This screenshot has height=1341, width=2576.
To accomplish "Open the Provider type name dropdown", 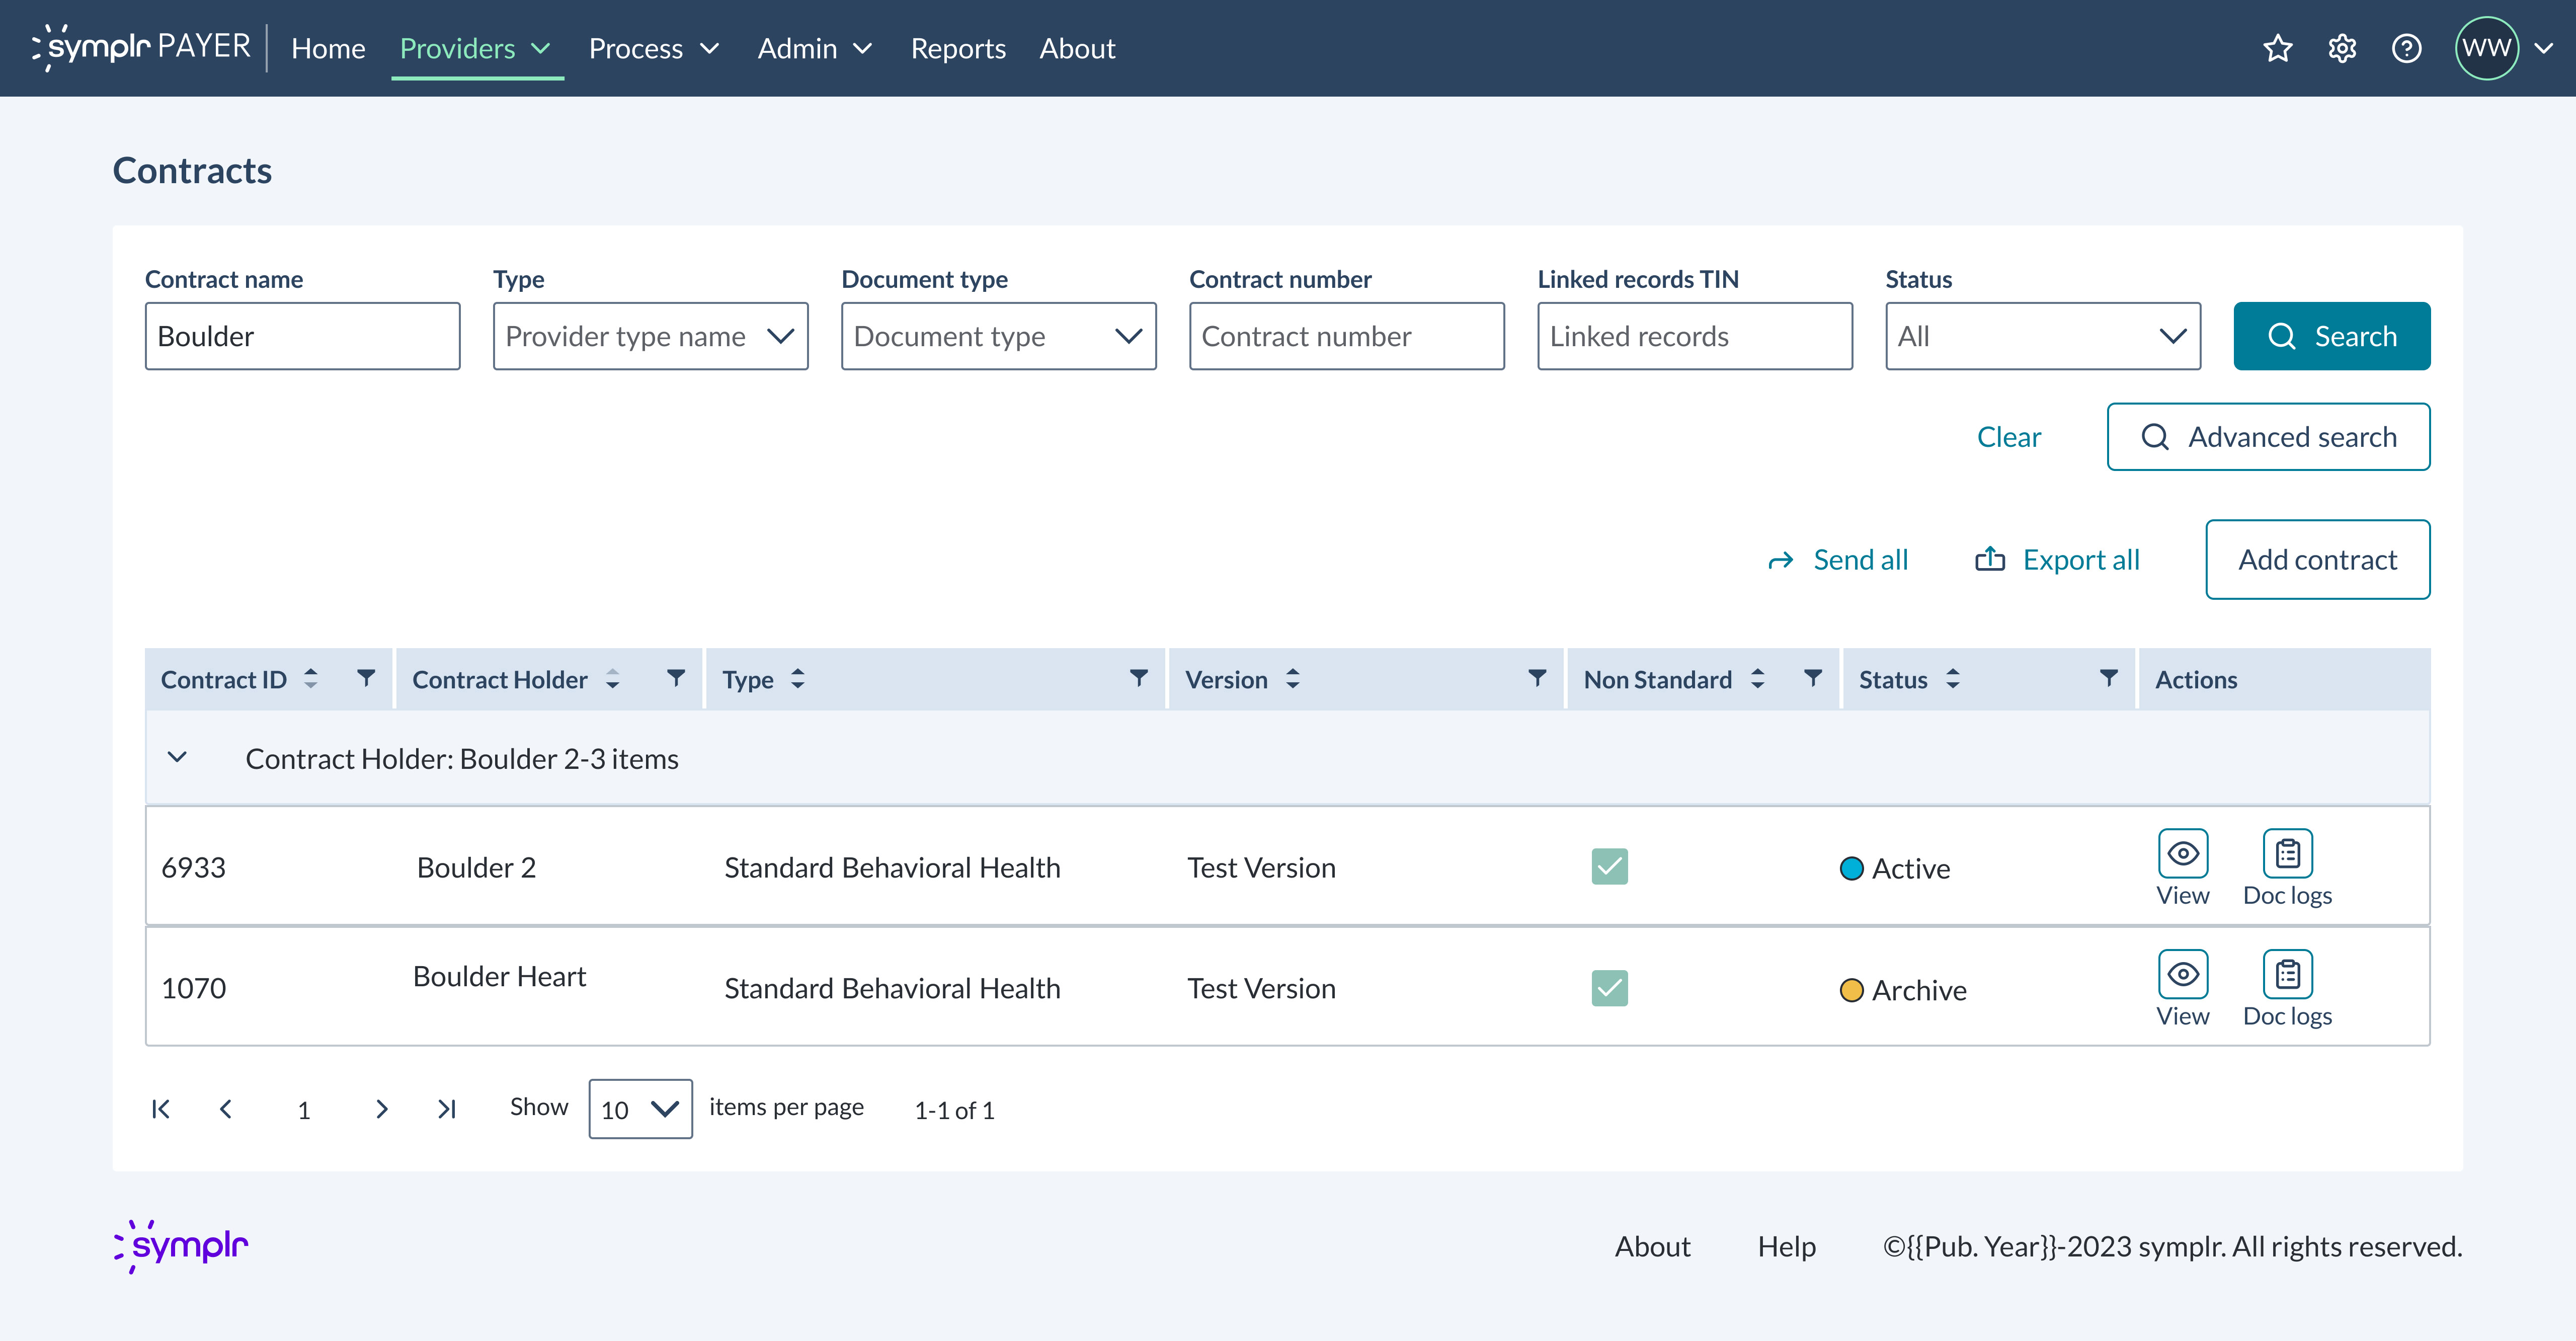I will [650, 336].
